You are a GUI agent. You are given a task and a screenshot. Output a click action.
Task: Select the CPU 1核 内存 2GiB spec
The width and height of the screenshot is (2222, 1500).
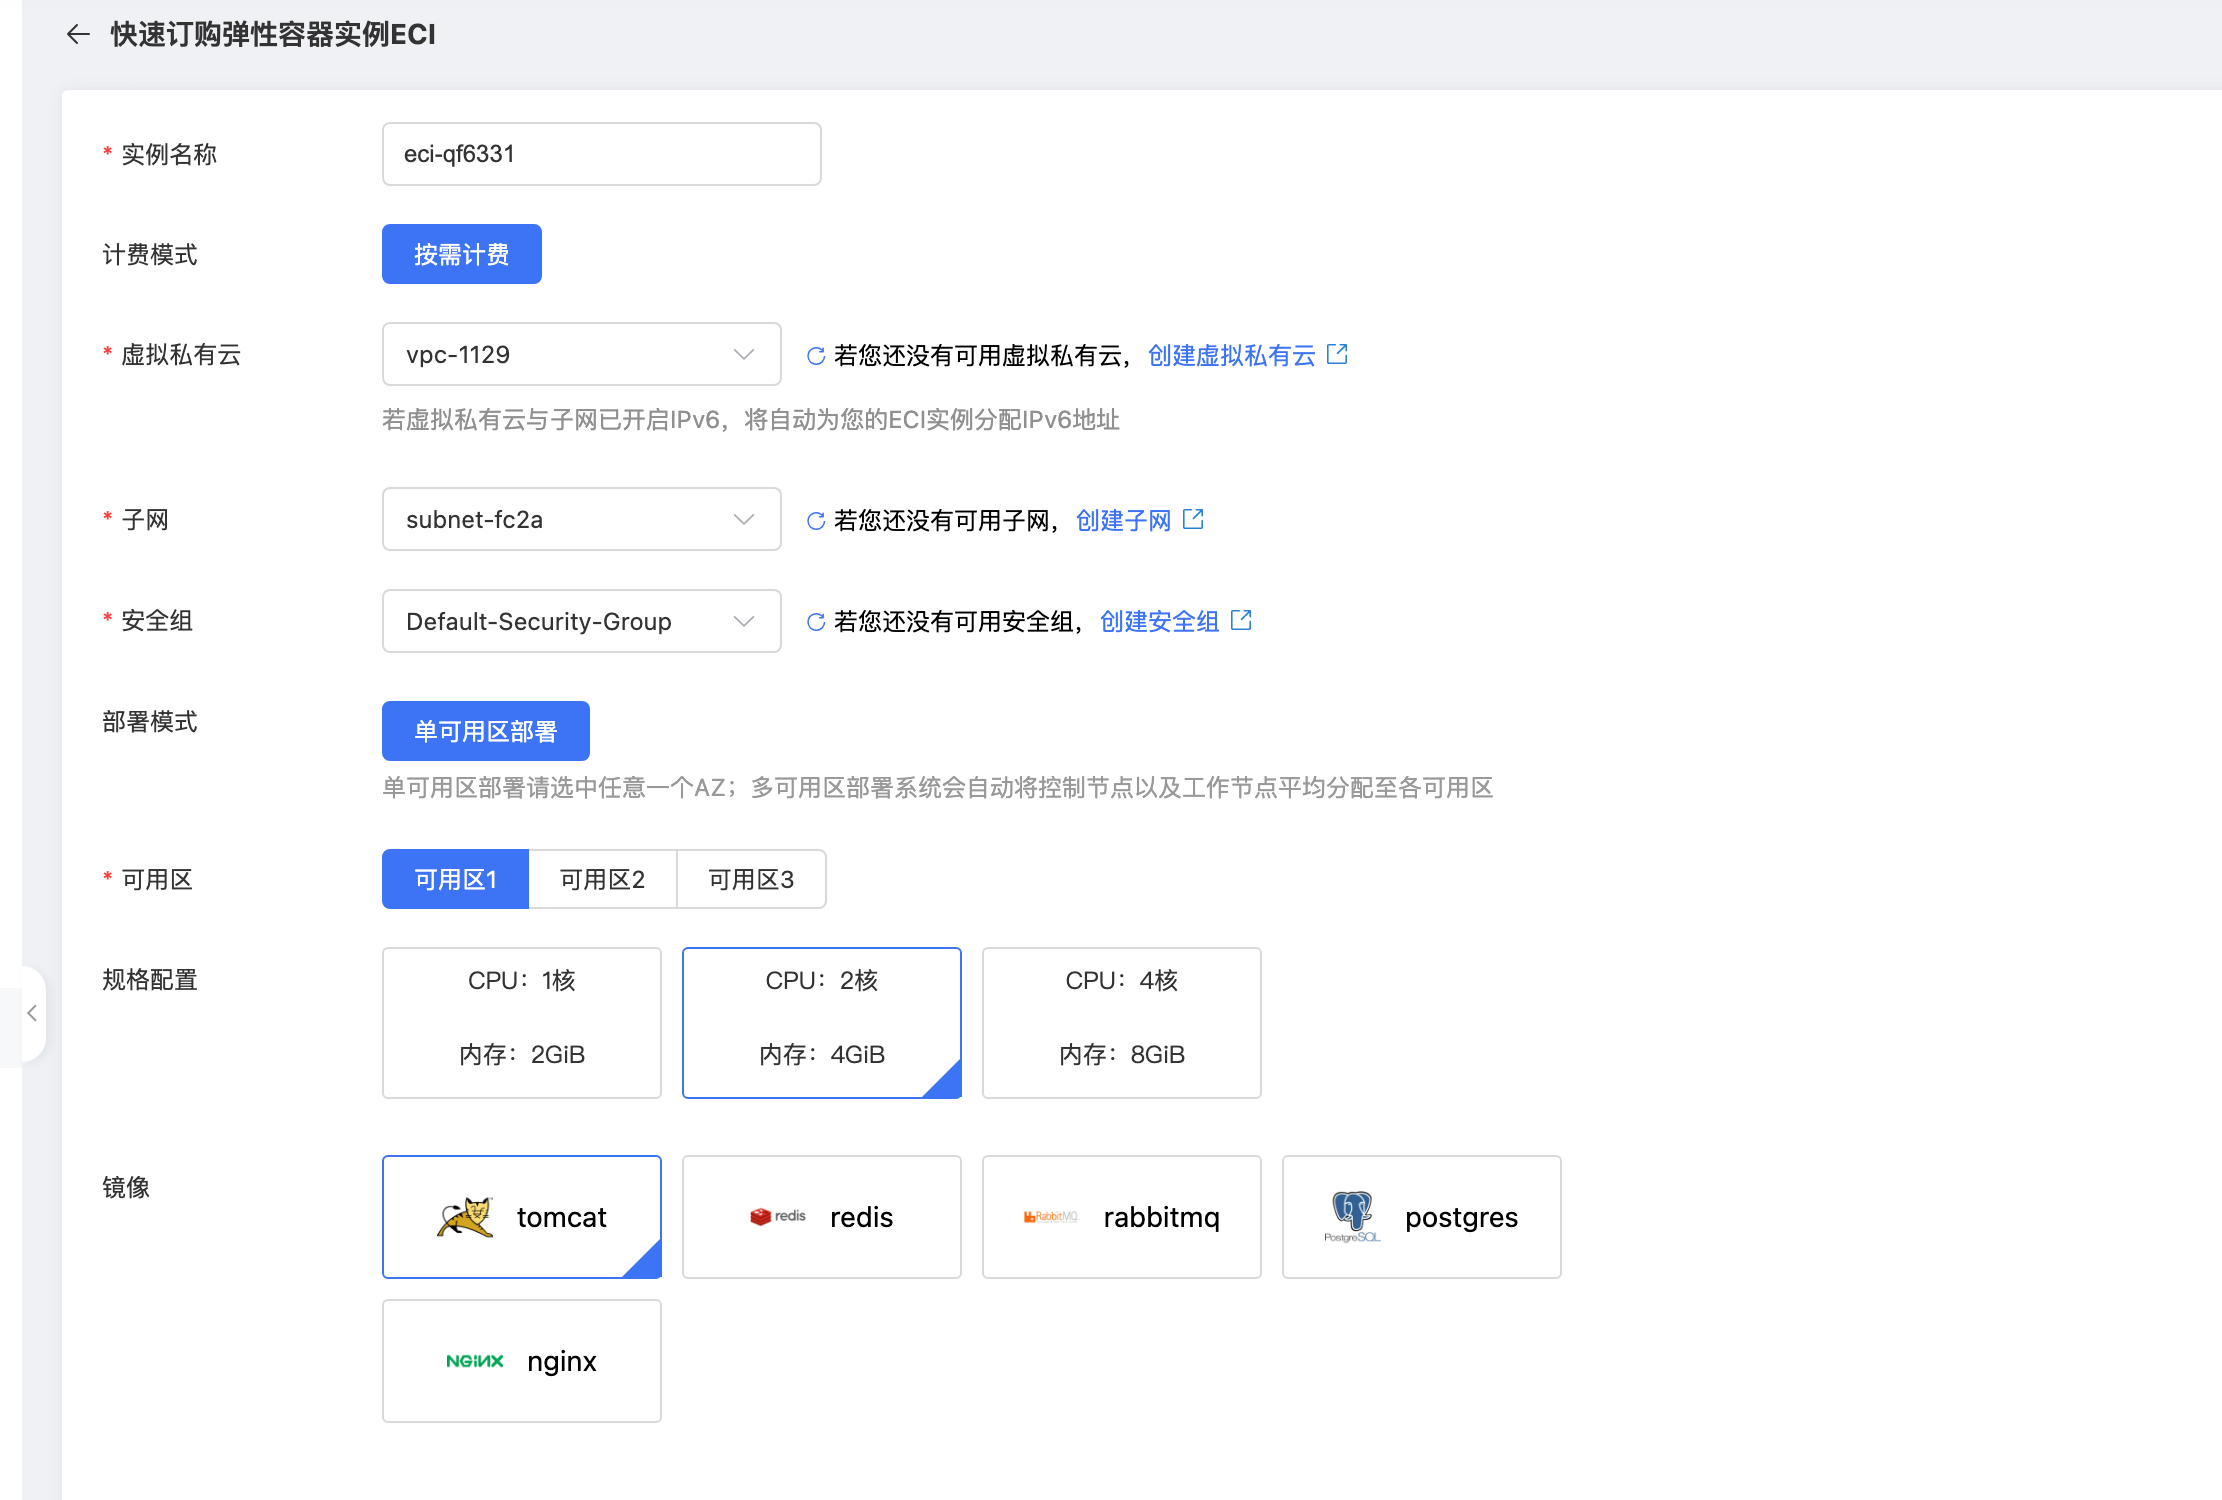pos(521,1022)
